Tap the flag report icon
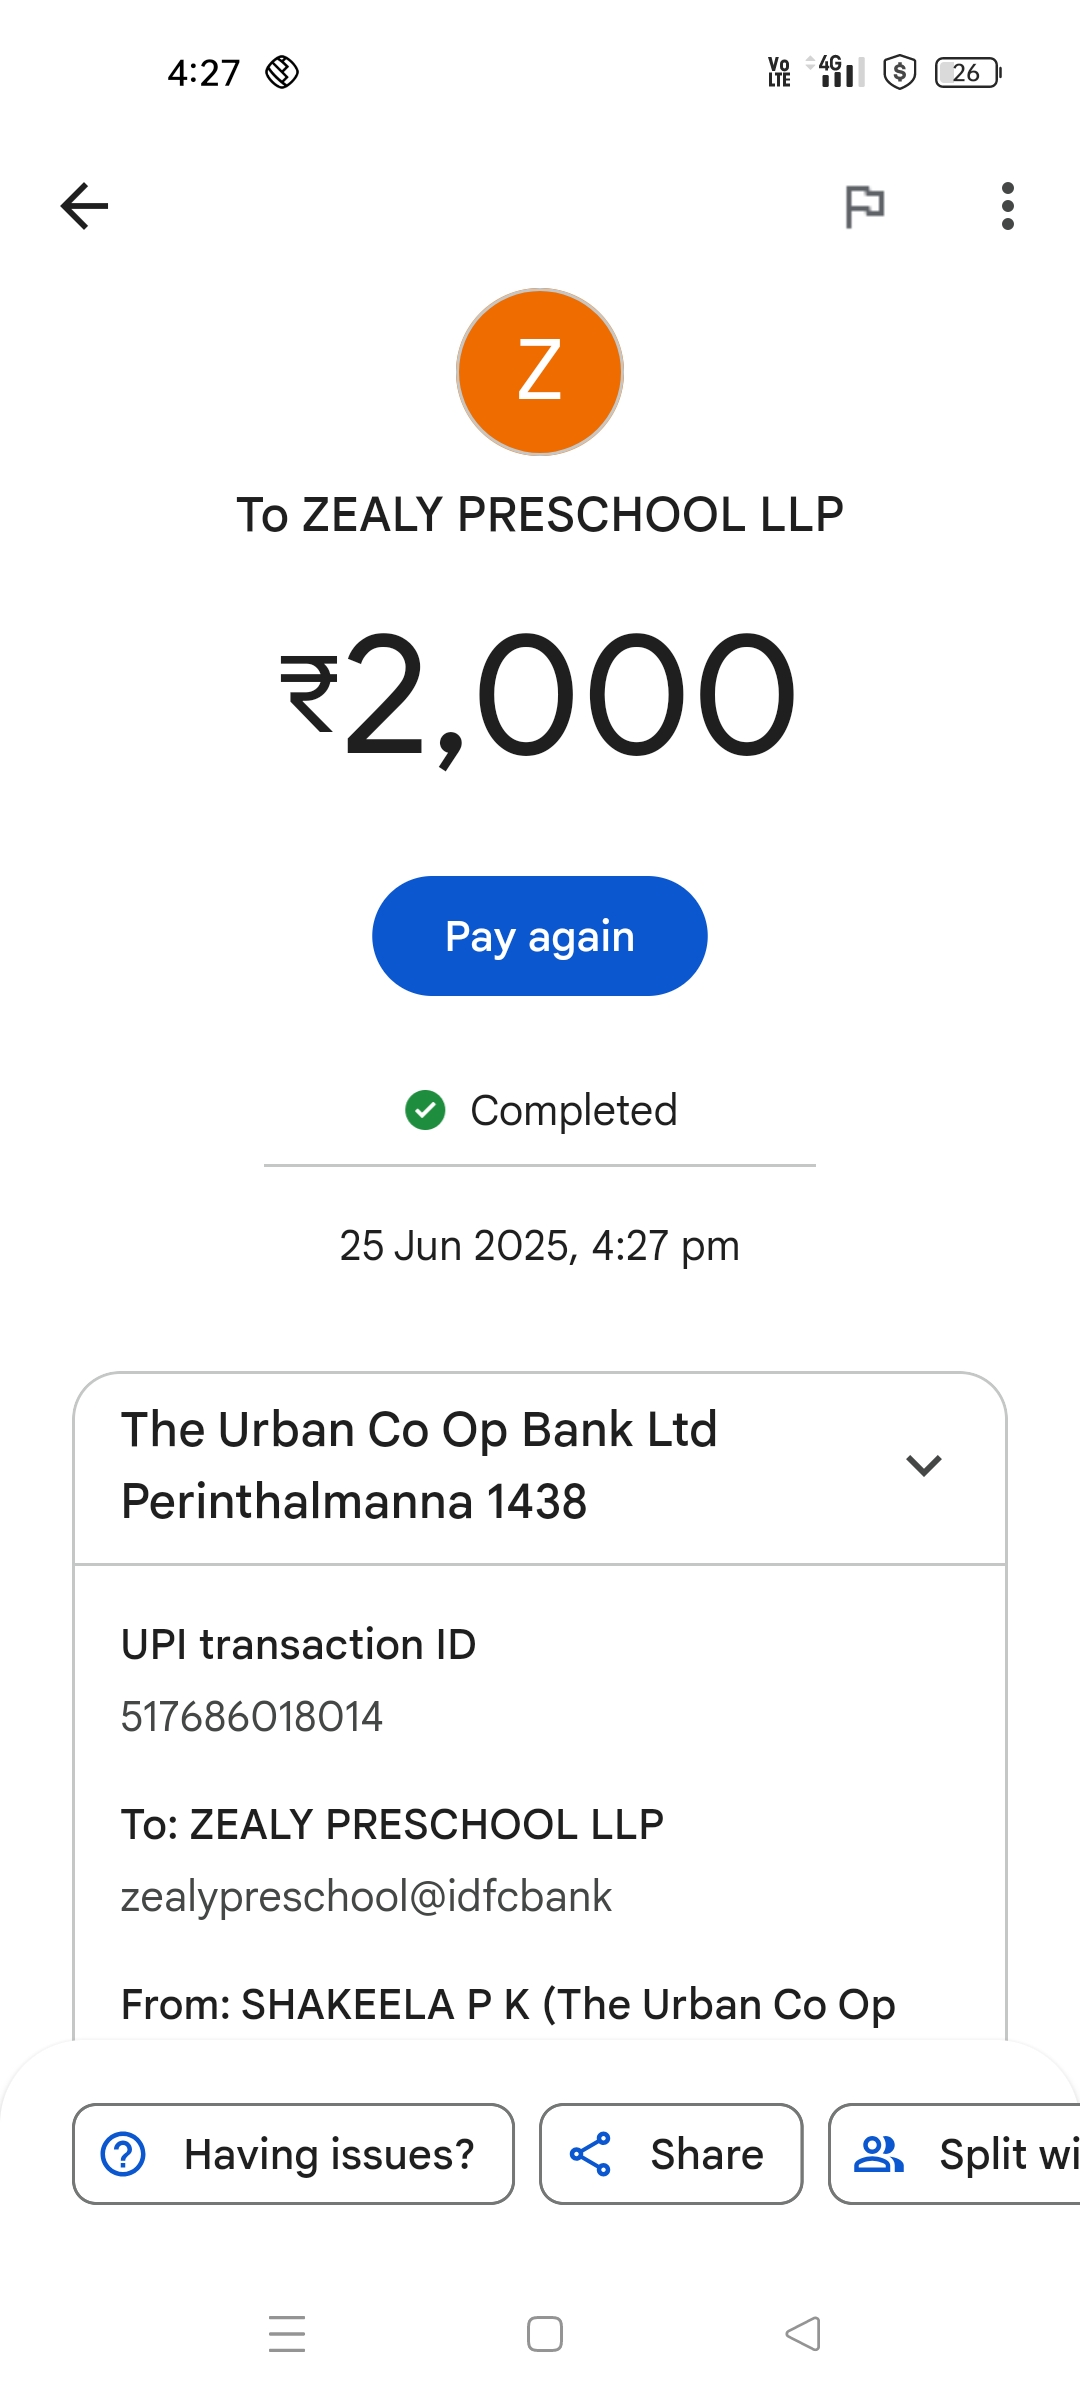The width and height of the screenshot is (1080, 2400). pos(864,206)
